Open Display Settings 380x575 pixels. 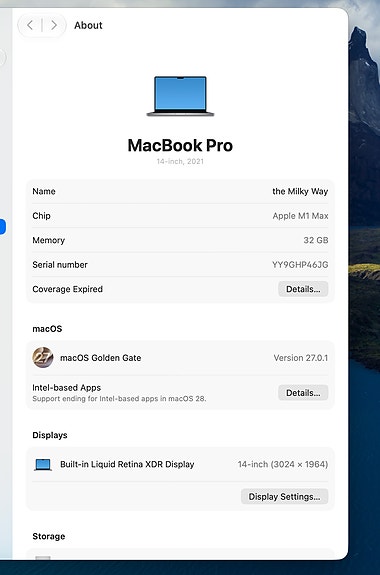coord(284,497)
